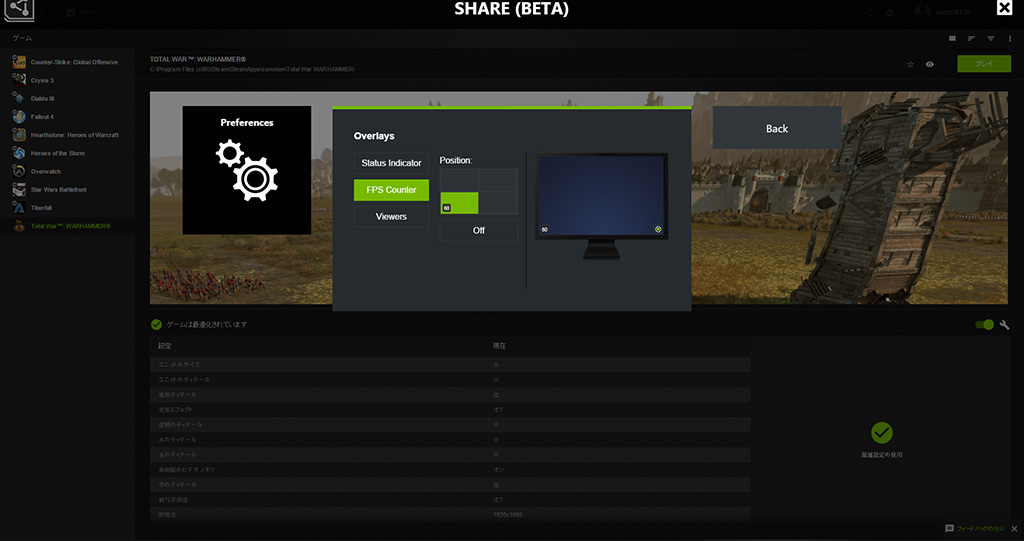Click the monitor preview image

tap(601, 206)
